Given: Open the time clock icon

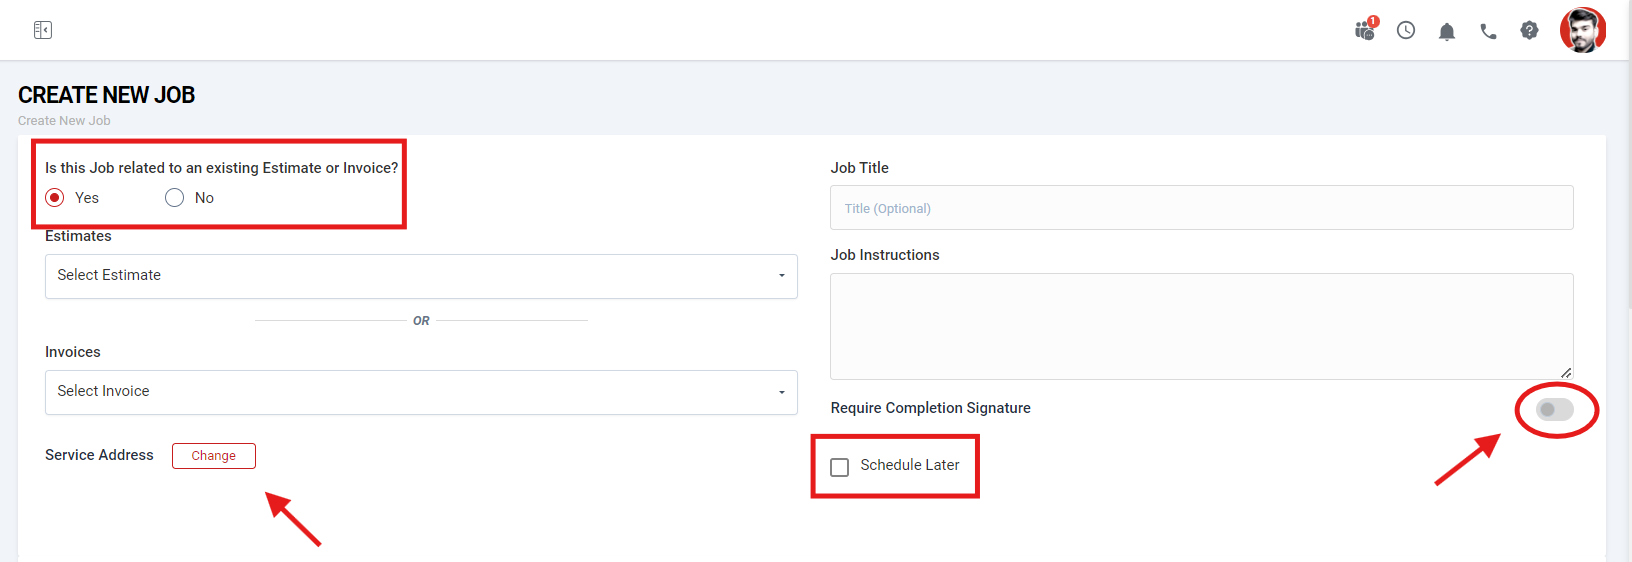Looking at the screenshot, I should [x=1406, y=31].
